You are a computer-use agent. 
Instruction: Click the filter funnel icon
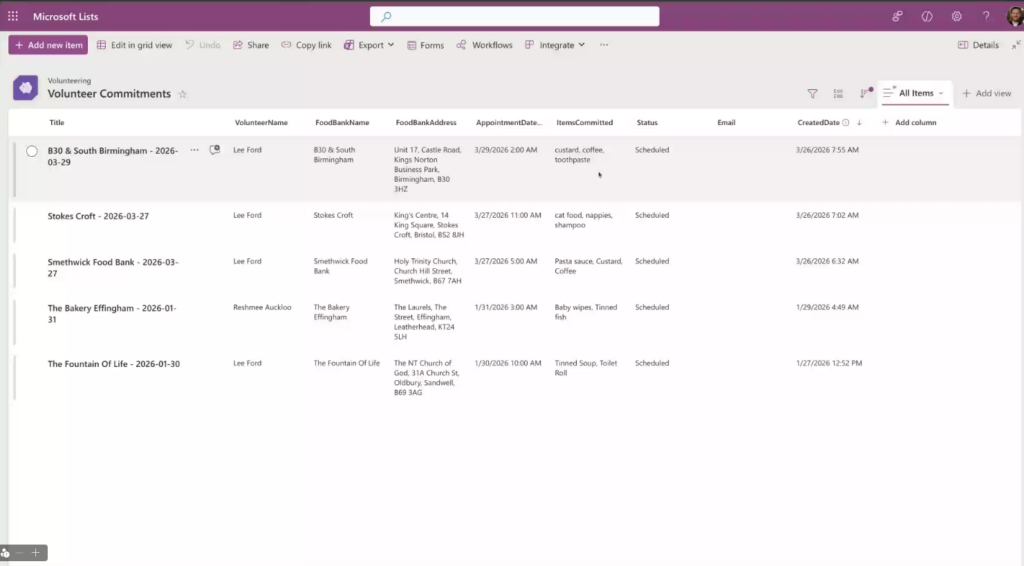coord(812,94)
